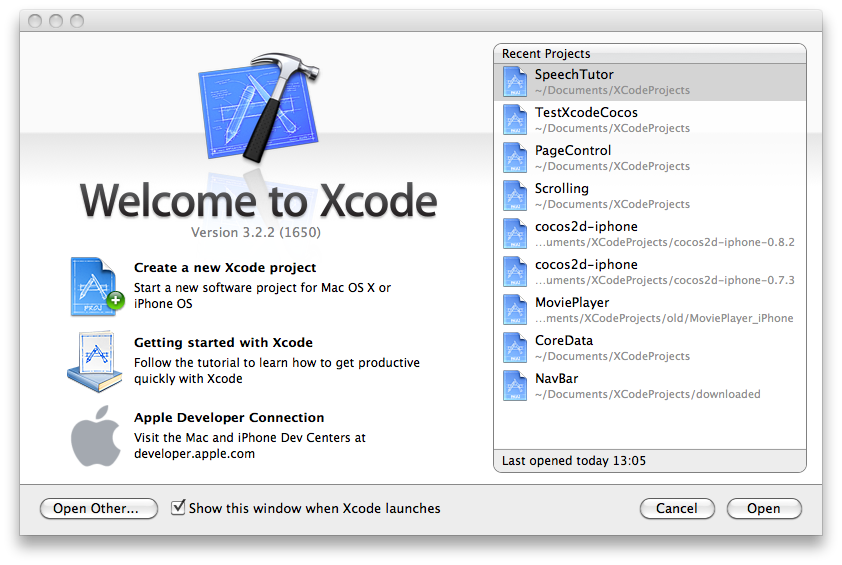
Task: Click the cocos2d-iphone-0.8.2 project file icon
Action: pyautogui.click(x=514, y=234)
